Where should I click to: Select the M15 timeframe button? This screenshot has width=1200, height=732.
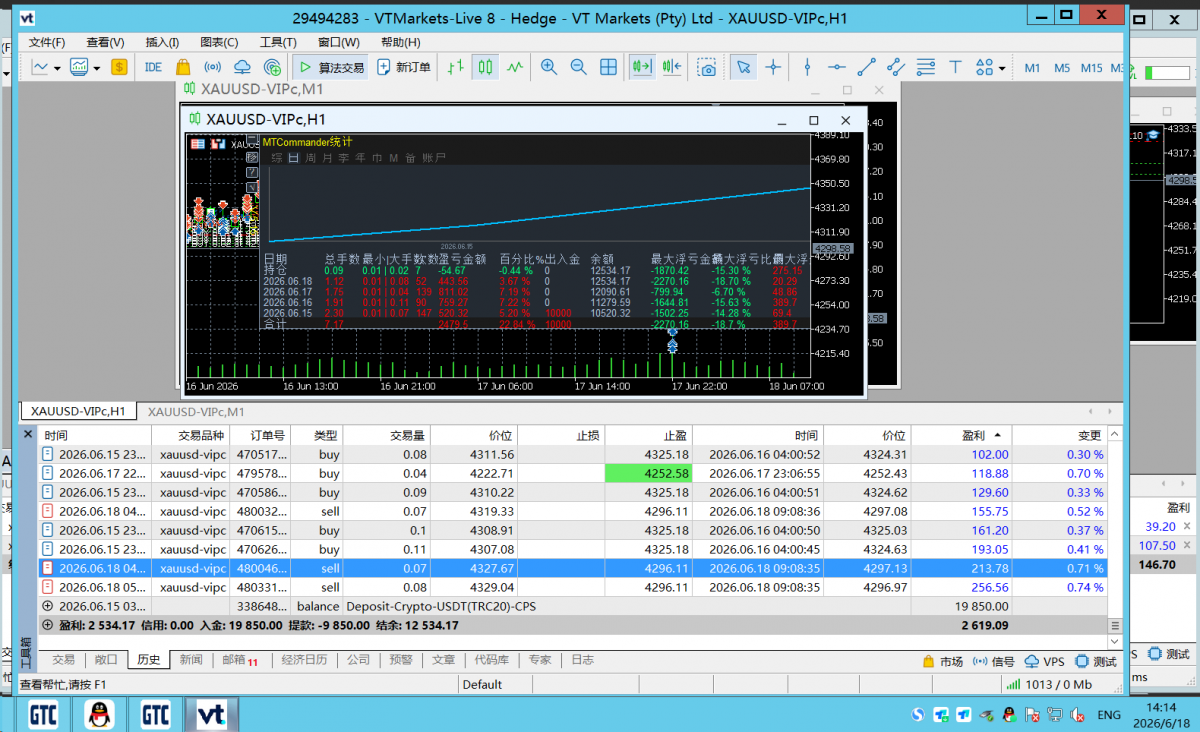coord(1092,68)
